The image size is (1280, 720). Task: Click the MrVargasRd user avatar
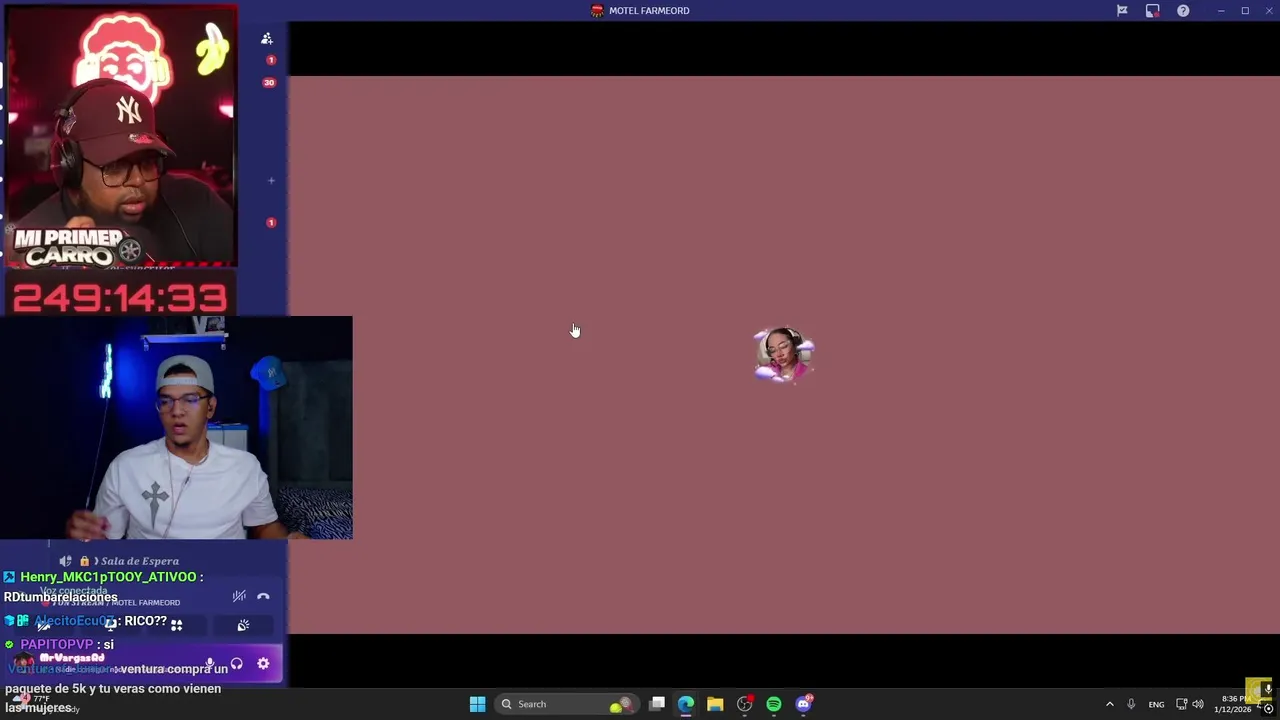point(24,662)
